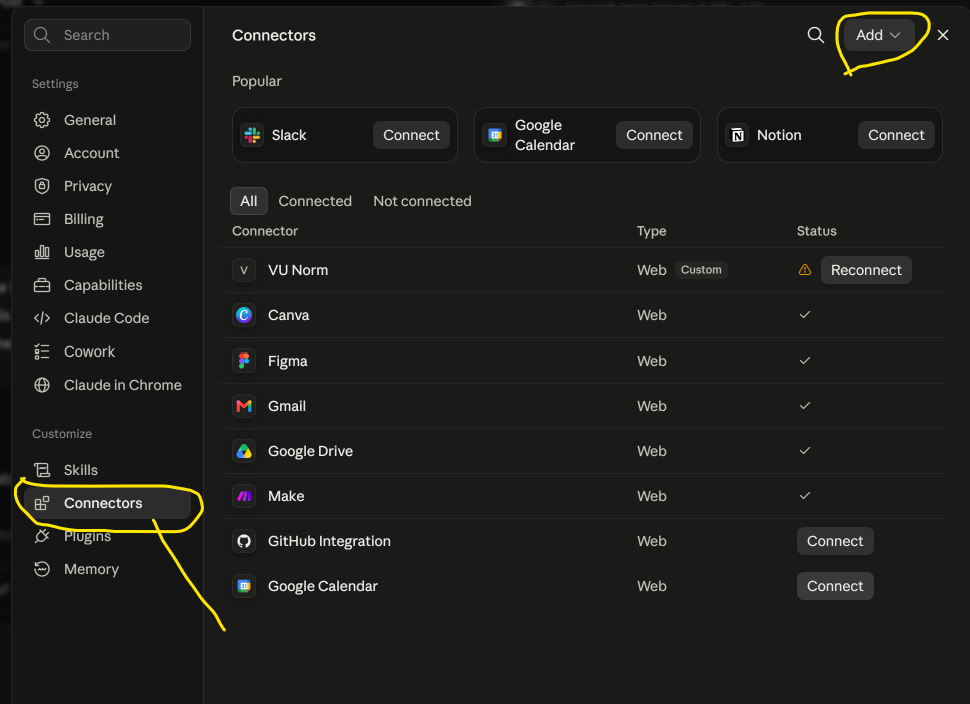This screenshot has width=970, height=704.
Task: Click the Canva connector name
Action: tap(288, 315)
